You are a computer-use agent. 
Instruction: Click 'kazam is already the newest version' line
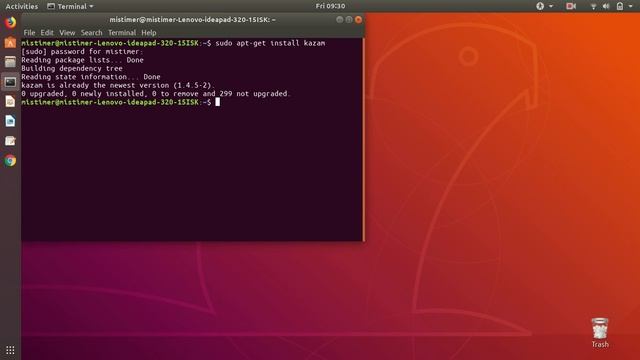pos(118,85)
